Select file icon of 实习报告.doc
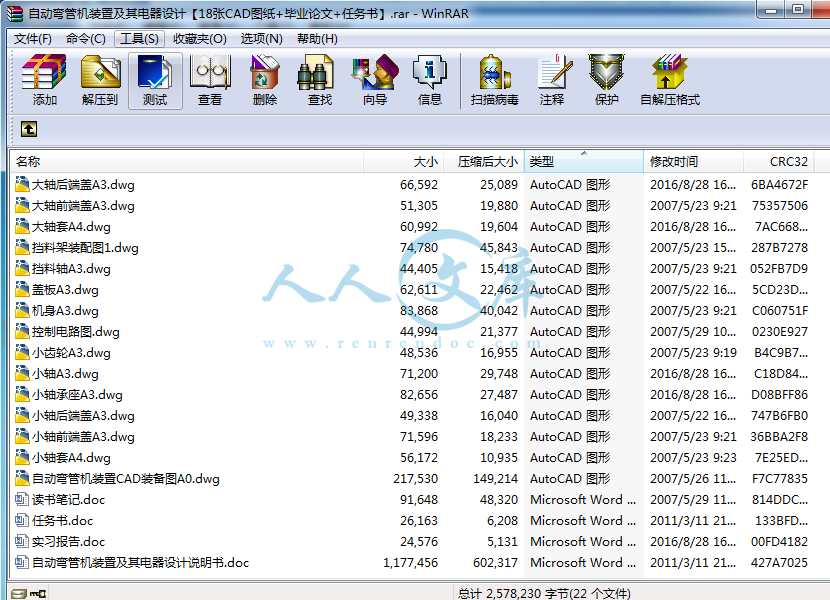The width and height of the screenshot is (830, 600). tap(22, 541)
